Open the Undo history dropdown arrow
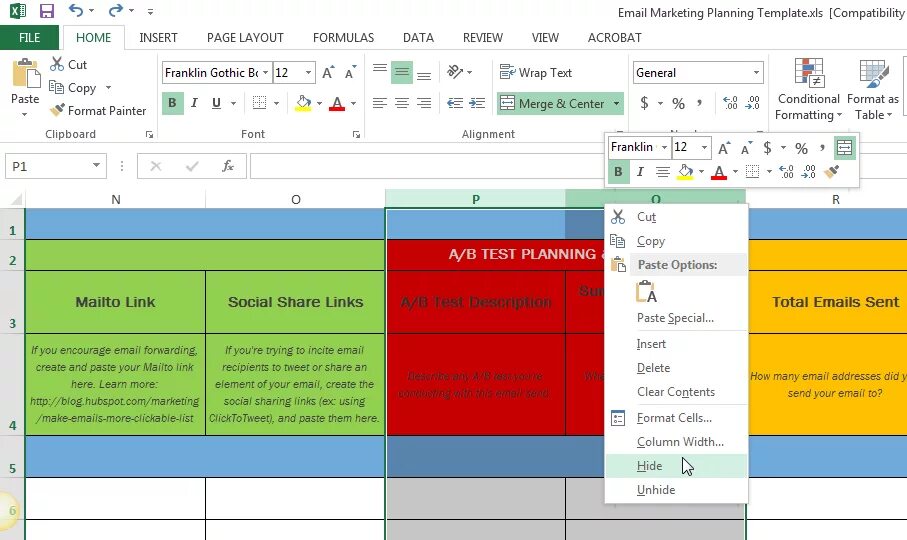Image resolution: width=907 pixels, height=540 pixels. pyautogui.click(x=91, y=10)
